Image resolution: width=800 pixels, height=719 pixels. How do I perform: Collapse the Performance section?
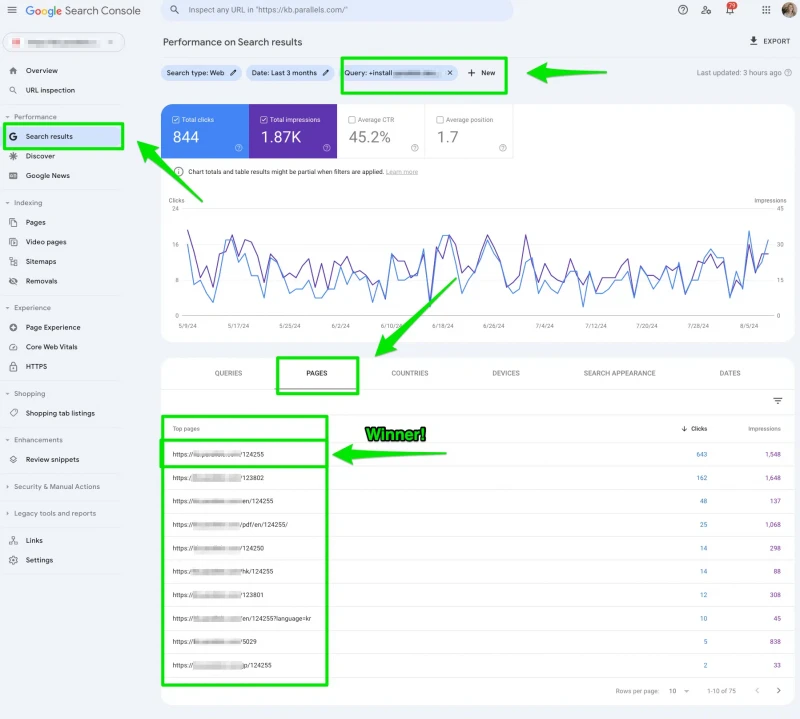coord(7,117)
